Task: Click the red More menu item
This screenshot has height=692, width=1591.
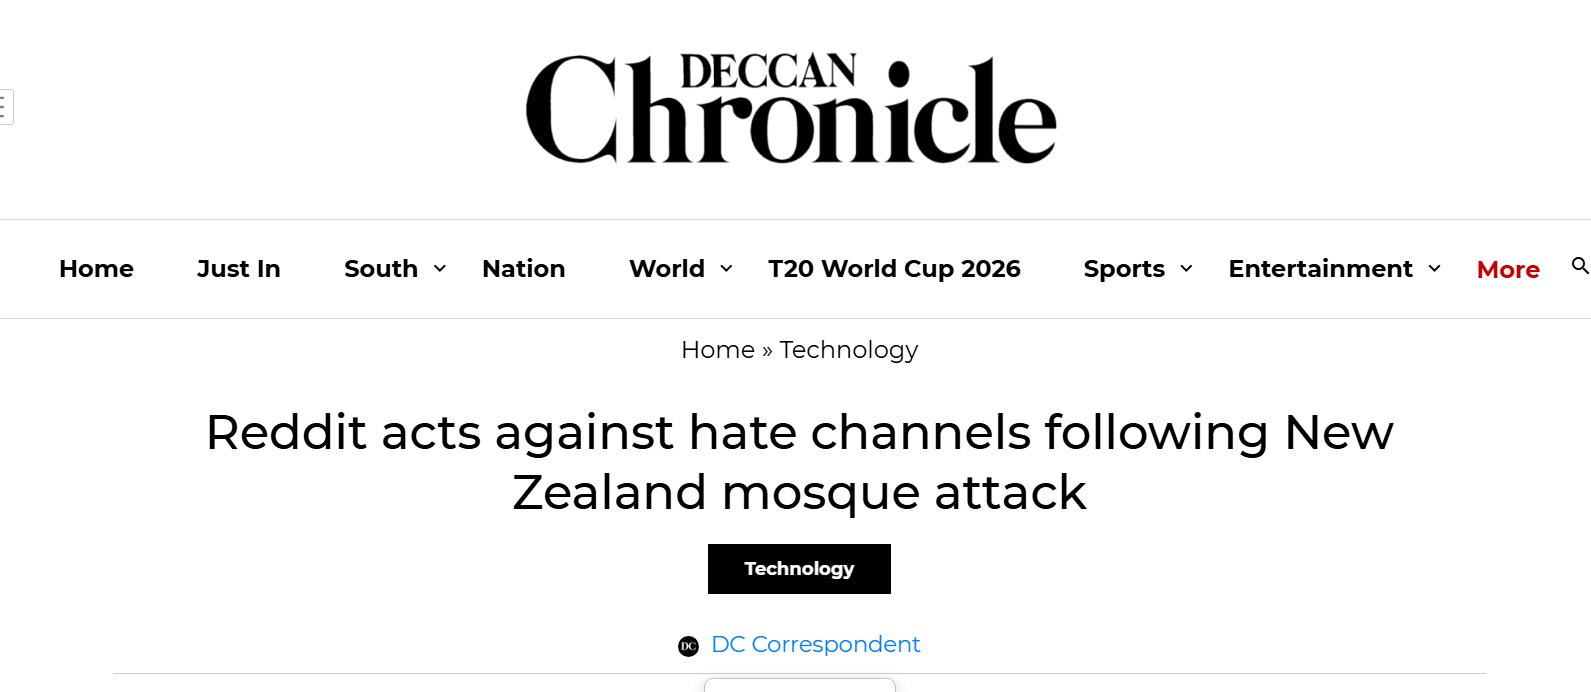Action: pyautogui.click(x=1508, y=270)
